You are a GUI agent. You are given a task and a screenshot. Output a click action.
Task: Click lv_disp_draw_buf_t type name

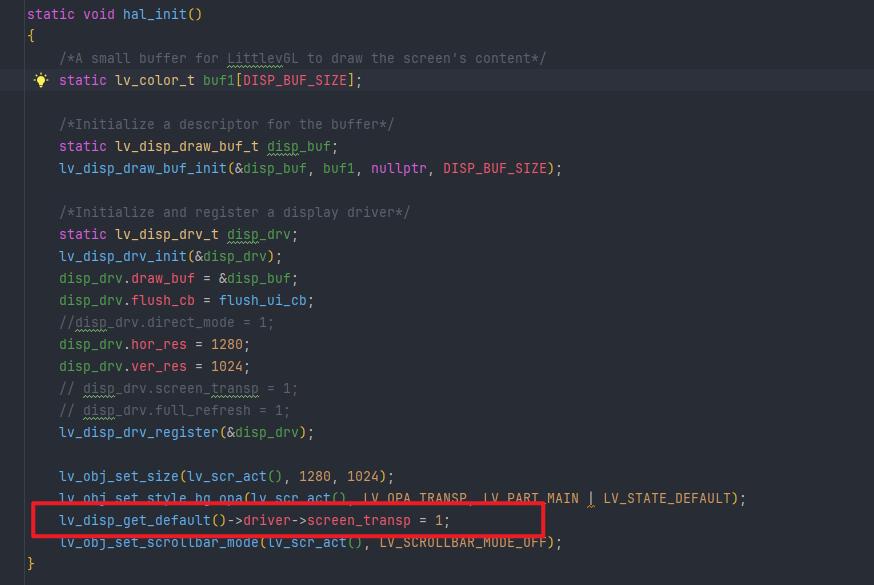187,147
